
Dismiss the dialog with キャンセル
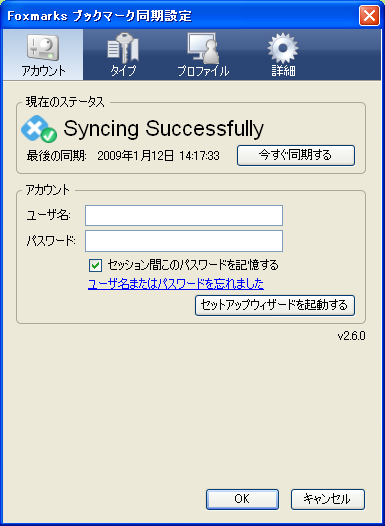point(328,499)
